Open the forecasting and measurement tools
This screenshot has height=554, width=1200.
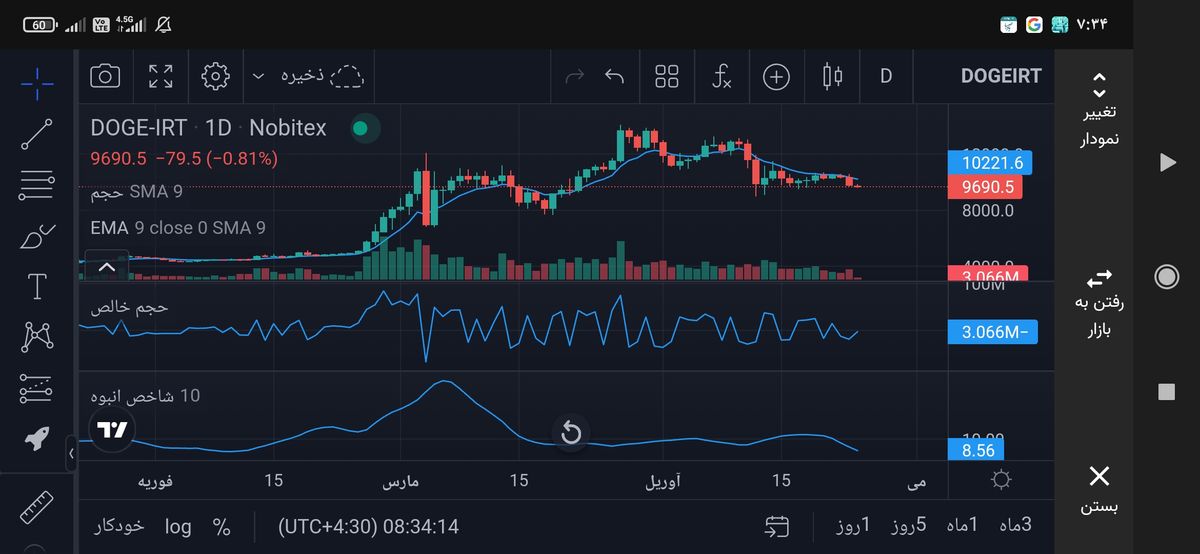[38, 389]
